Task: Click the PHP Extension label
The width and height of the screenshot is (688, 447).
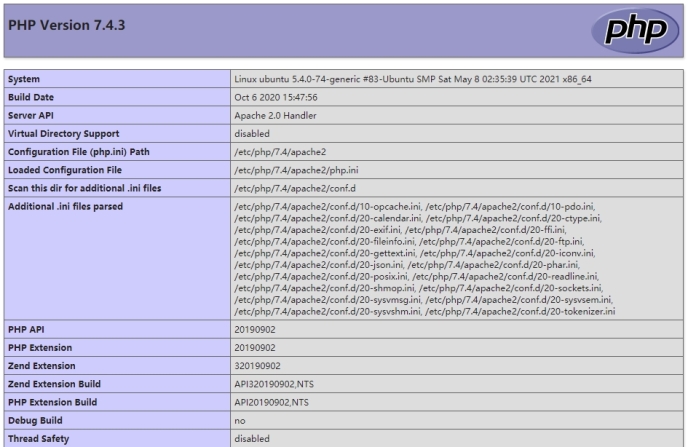Action: [40, 347]
